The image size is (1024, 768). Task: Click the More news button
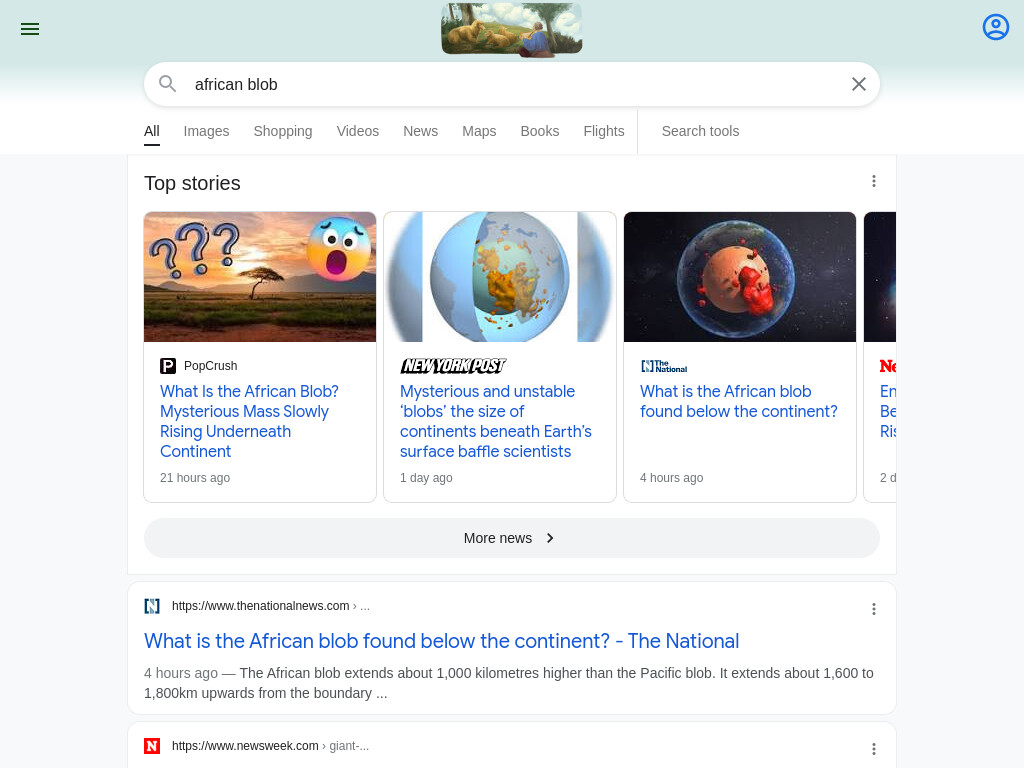click(x=511, y=538)
